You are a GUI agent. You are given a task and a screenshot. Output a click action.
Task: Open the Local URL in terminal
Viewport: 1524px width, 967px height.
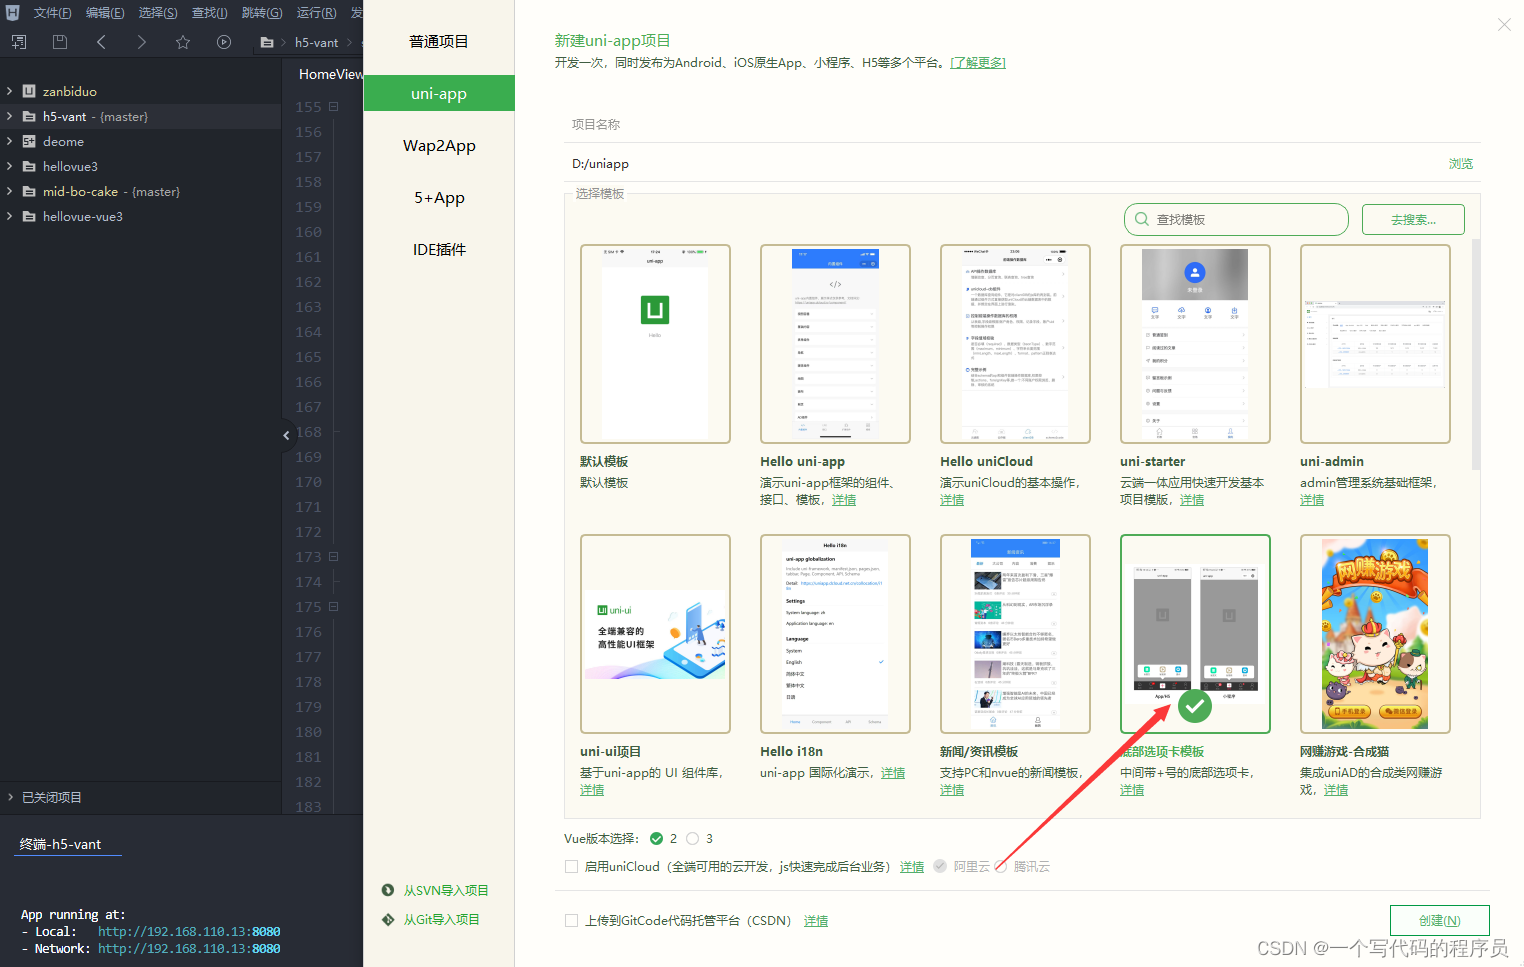(189, 931)
